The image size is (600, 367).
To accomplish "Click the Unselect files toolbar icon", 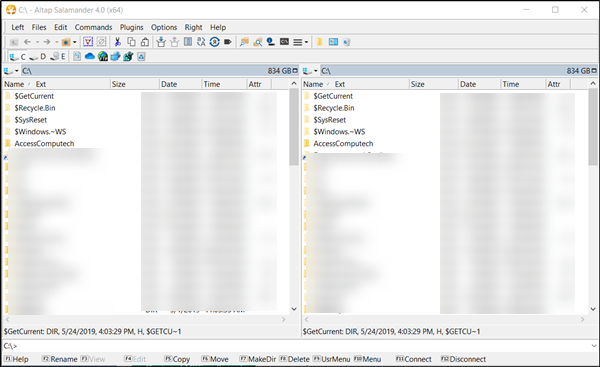I will tap(101, 42).
